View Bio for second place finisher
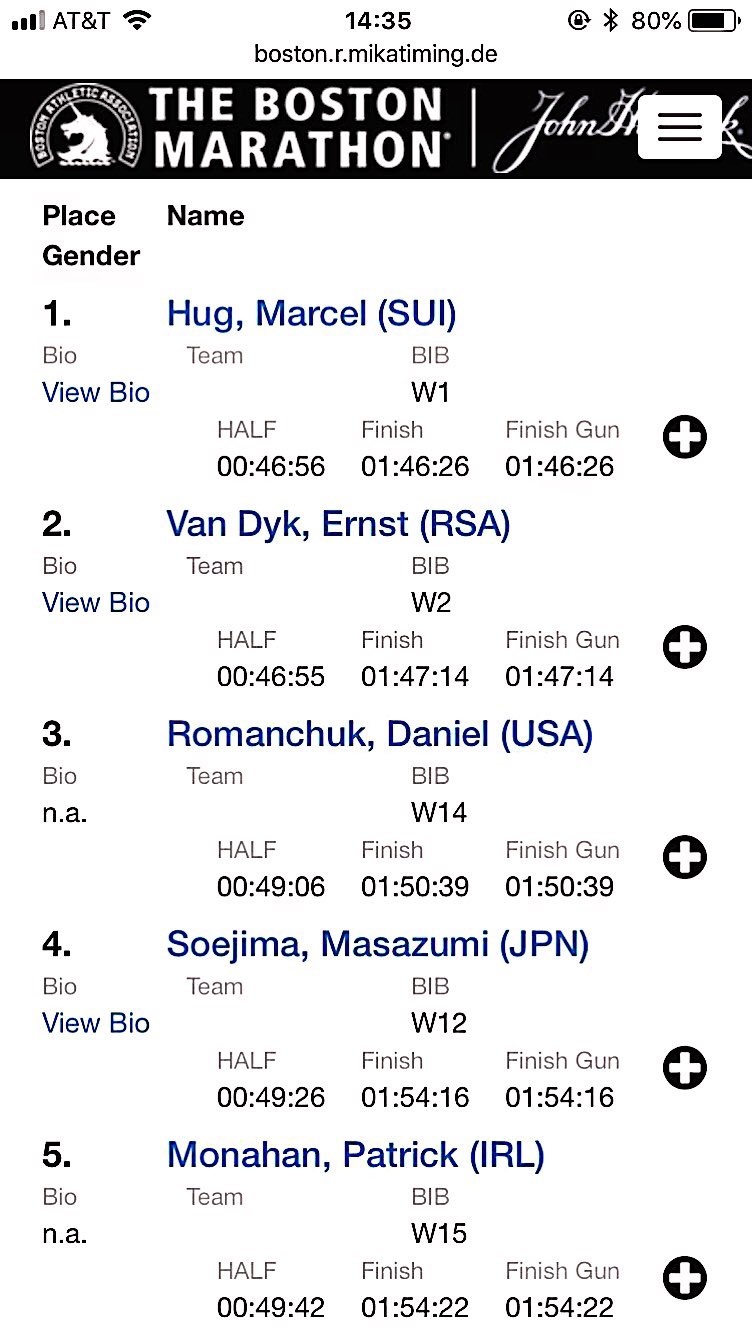Image resolution: width=752 pixels, height=1336 pixels. (x=96, y=602)
